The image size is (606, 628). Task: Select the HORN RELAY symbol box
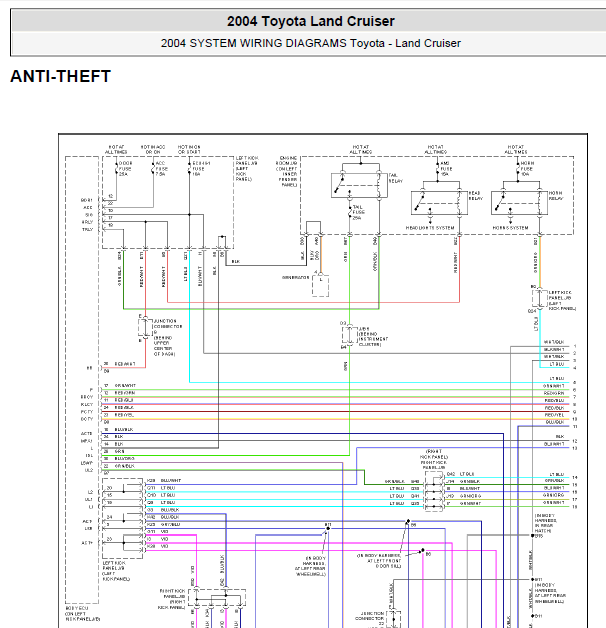tap(519, 203)
